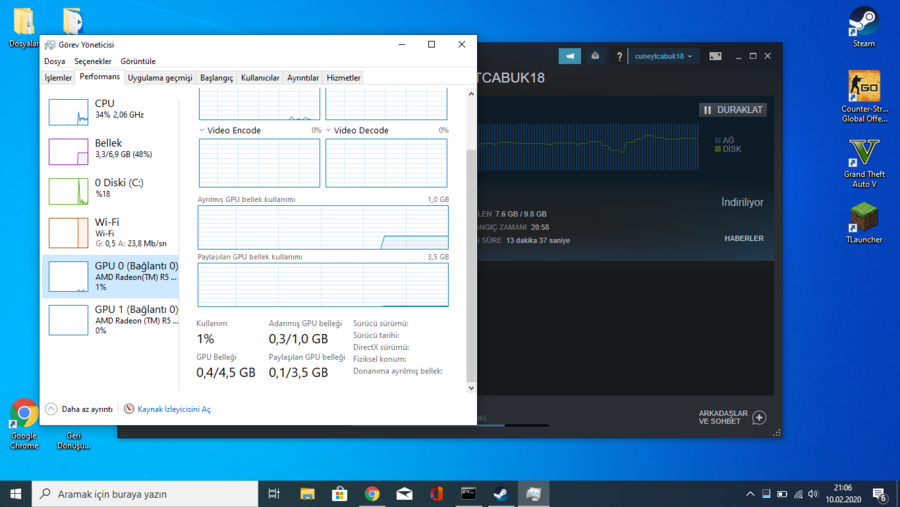The width and height of the screenshot is (900, 507).
Task: Select GPU 0 performance entry
Action: click(111, 277)
